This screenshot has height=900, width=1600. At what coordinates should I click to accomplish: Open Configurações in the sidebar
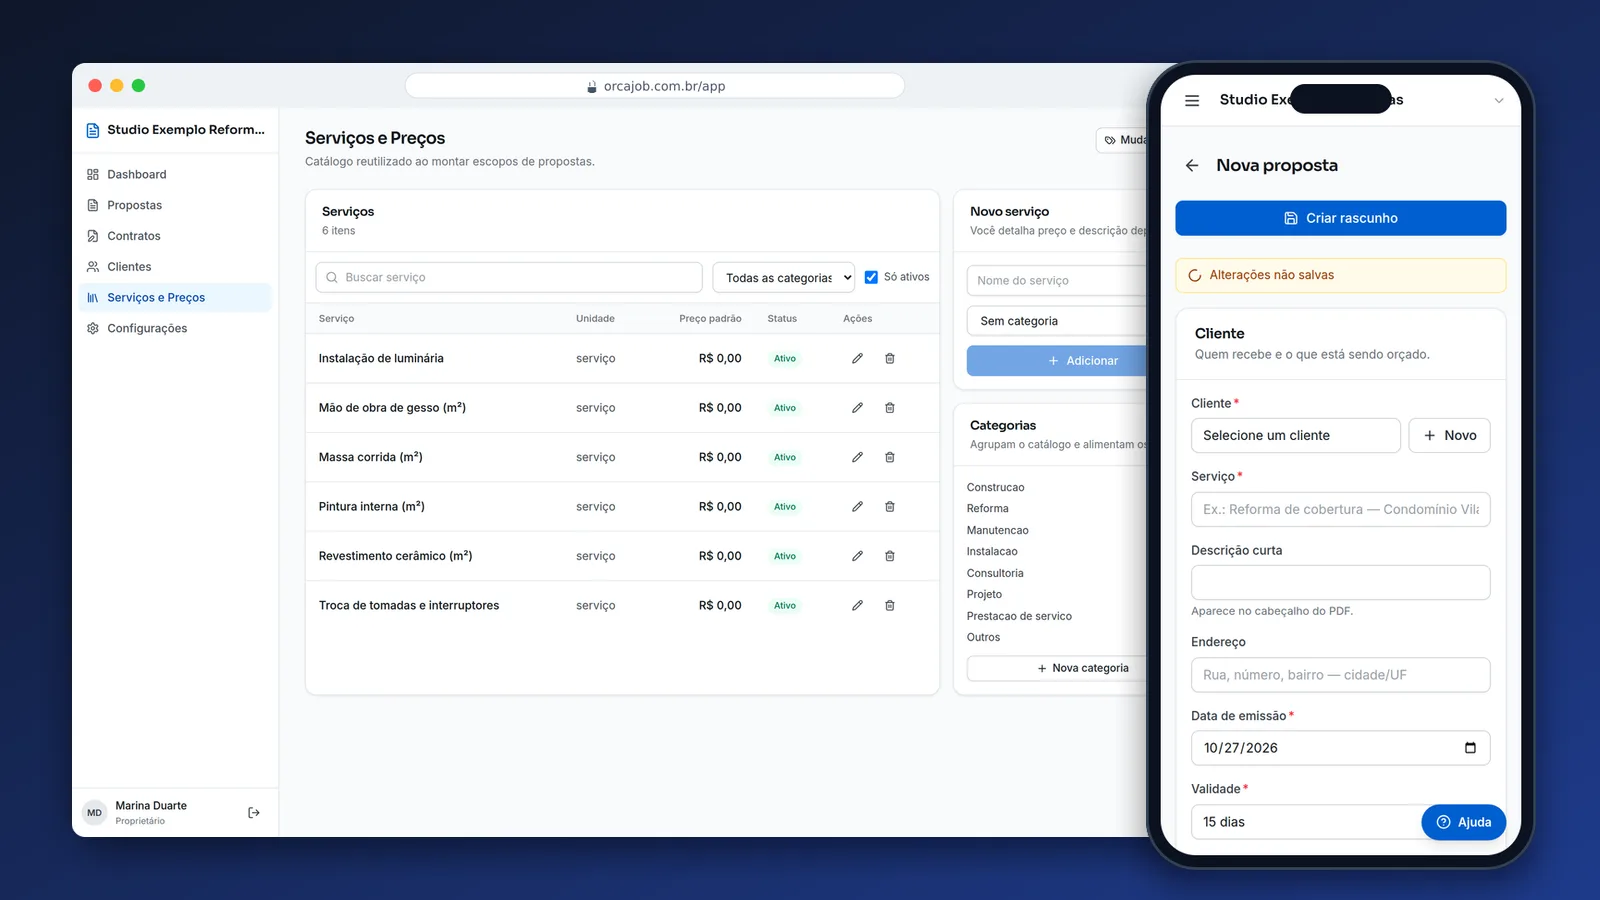click(x=175, y=328)
